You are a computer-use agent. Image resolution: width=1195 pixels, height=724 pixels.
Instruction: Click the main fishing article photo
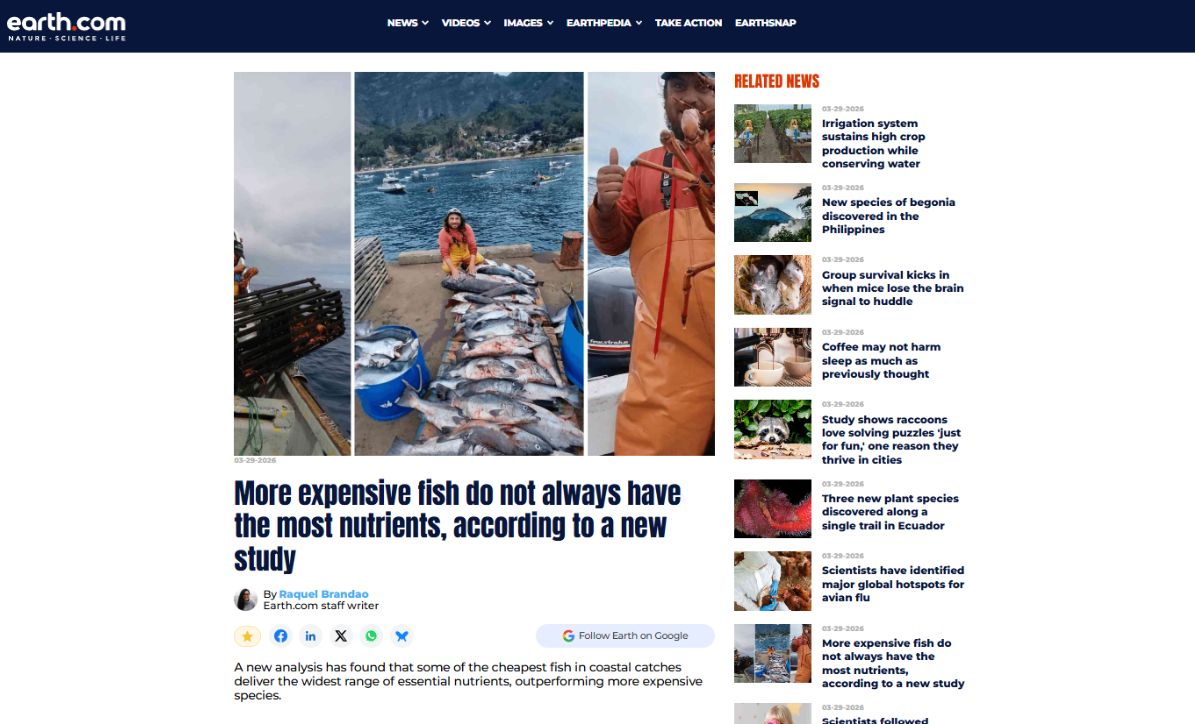pyautogui.click(x=474, y=264)
